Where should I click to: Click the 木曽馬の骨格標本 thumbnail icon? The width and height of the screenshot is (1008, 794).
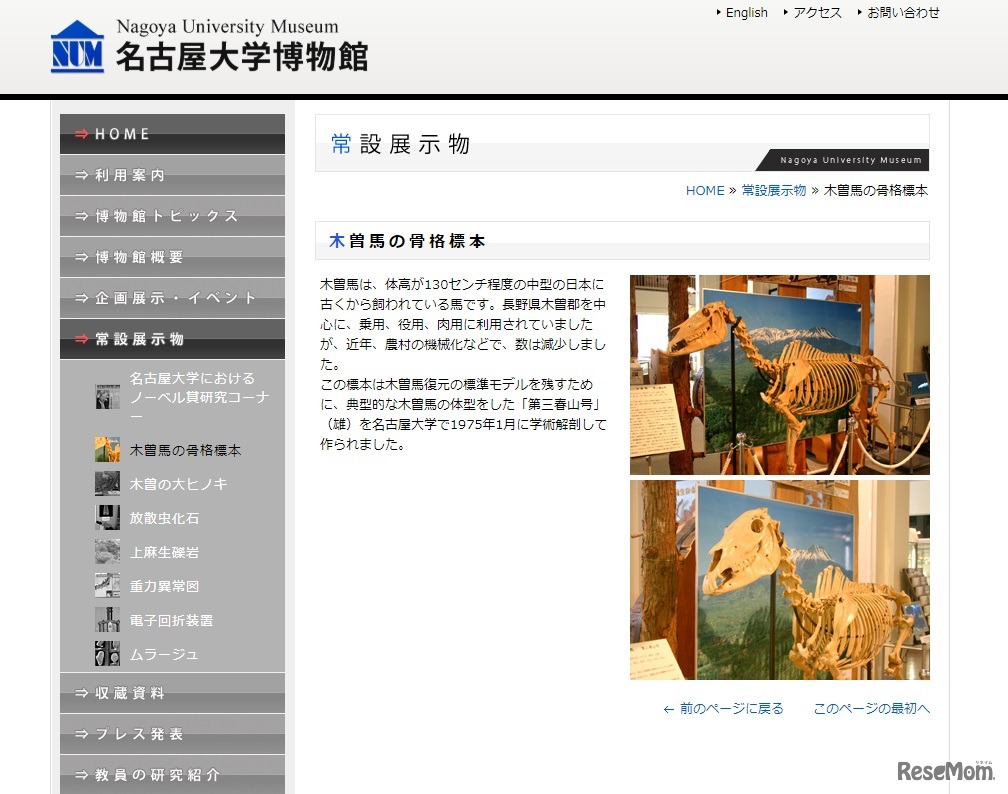(x=107, y=449)
